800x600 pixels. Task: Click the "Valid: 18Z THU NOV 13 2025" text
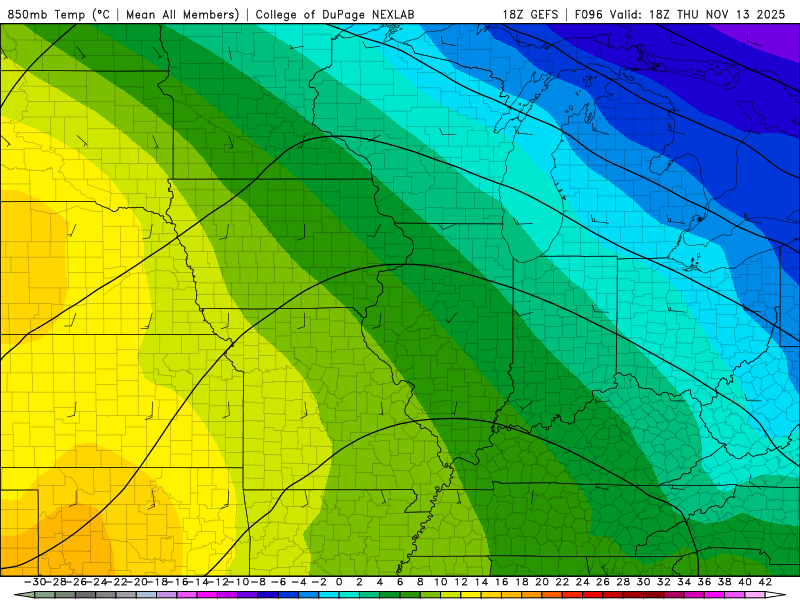coord(698,14)
